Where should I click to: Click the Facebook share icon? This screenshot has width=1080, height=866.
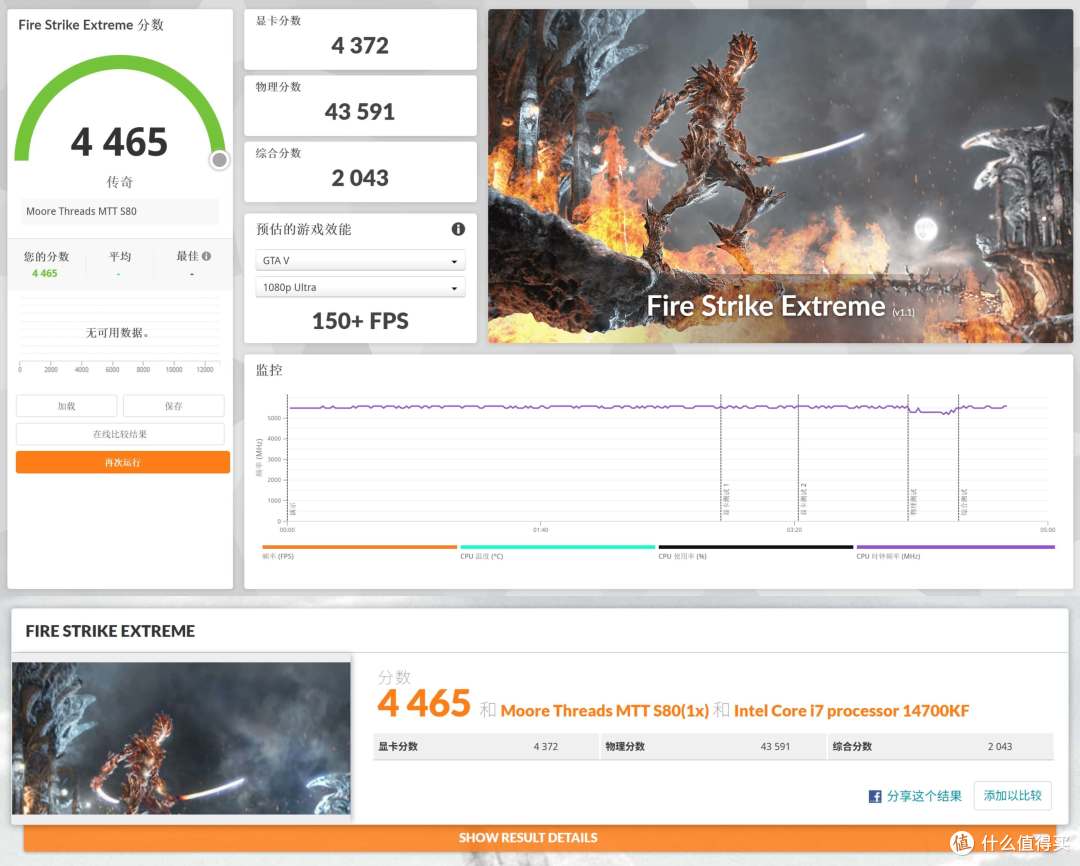pyautogui.click(x=875, y=796)
